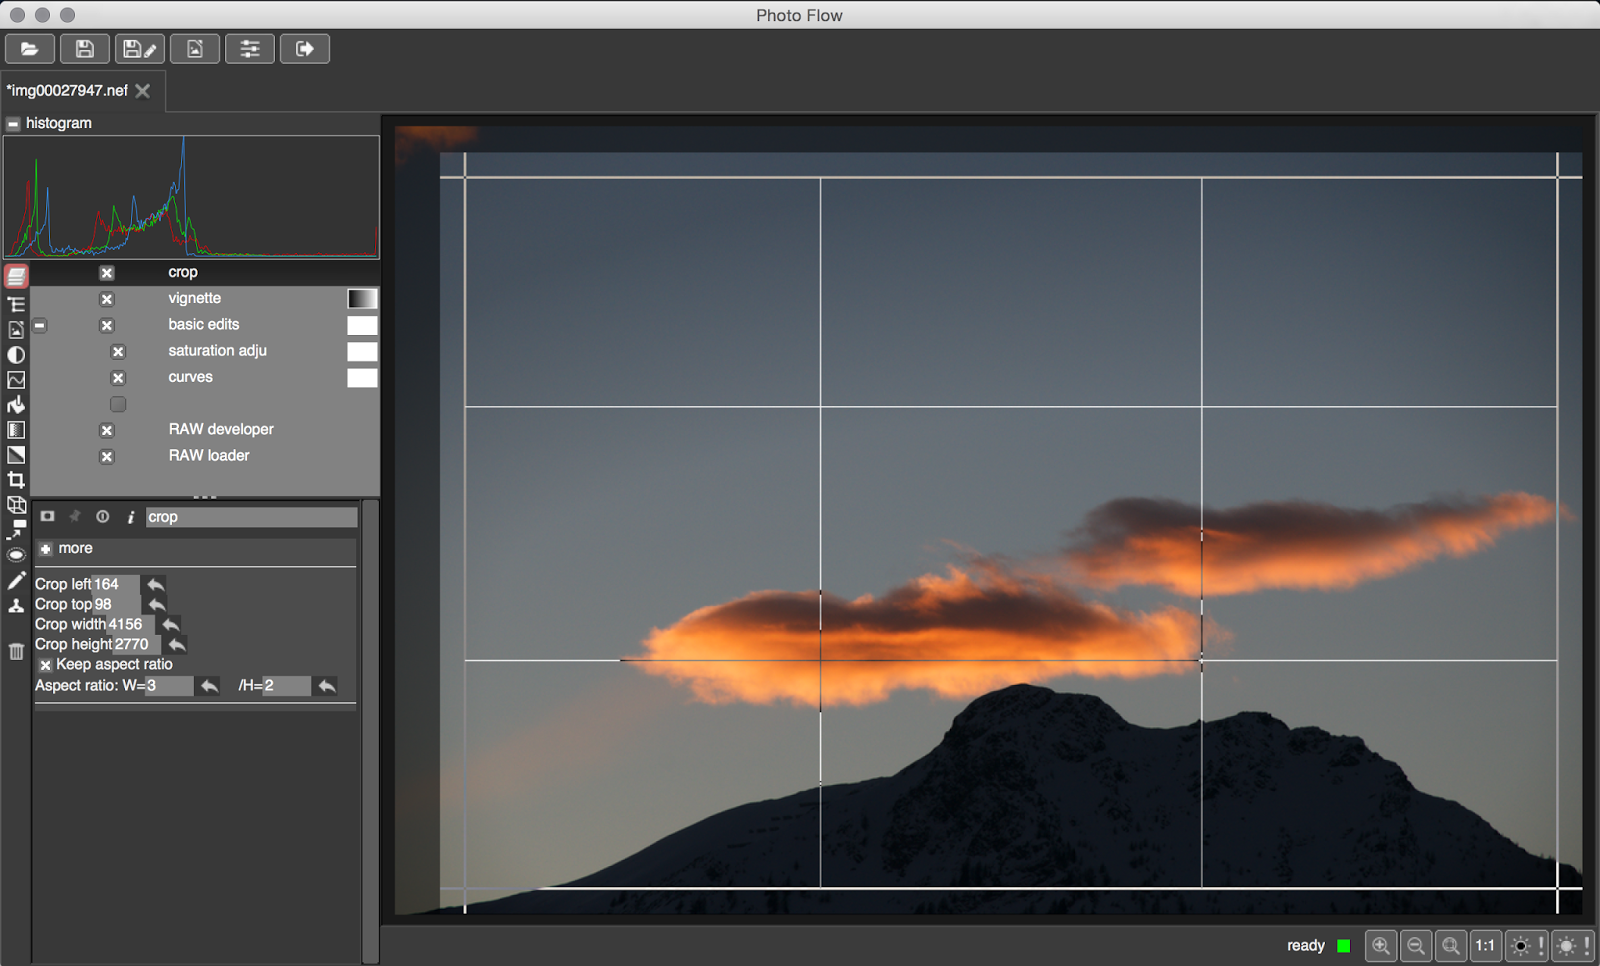The height and width of the screenshot is (966, 1600).
Task: Collapse the histogram panel
Action: (13, 124)
